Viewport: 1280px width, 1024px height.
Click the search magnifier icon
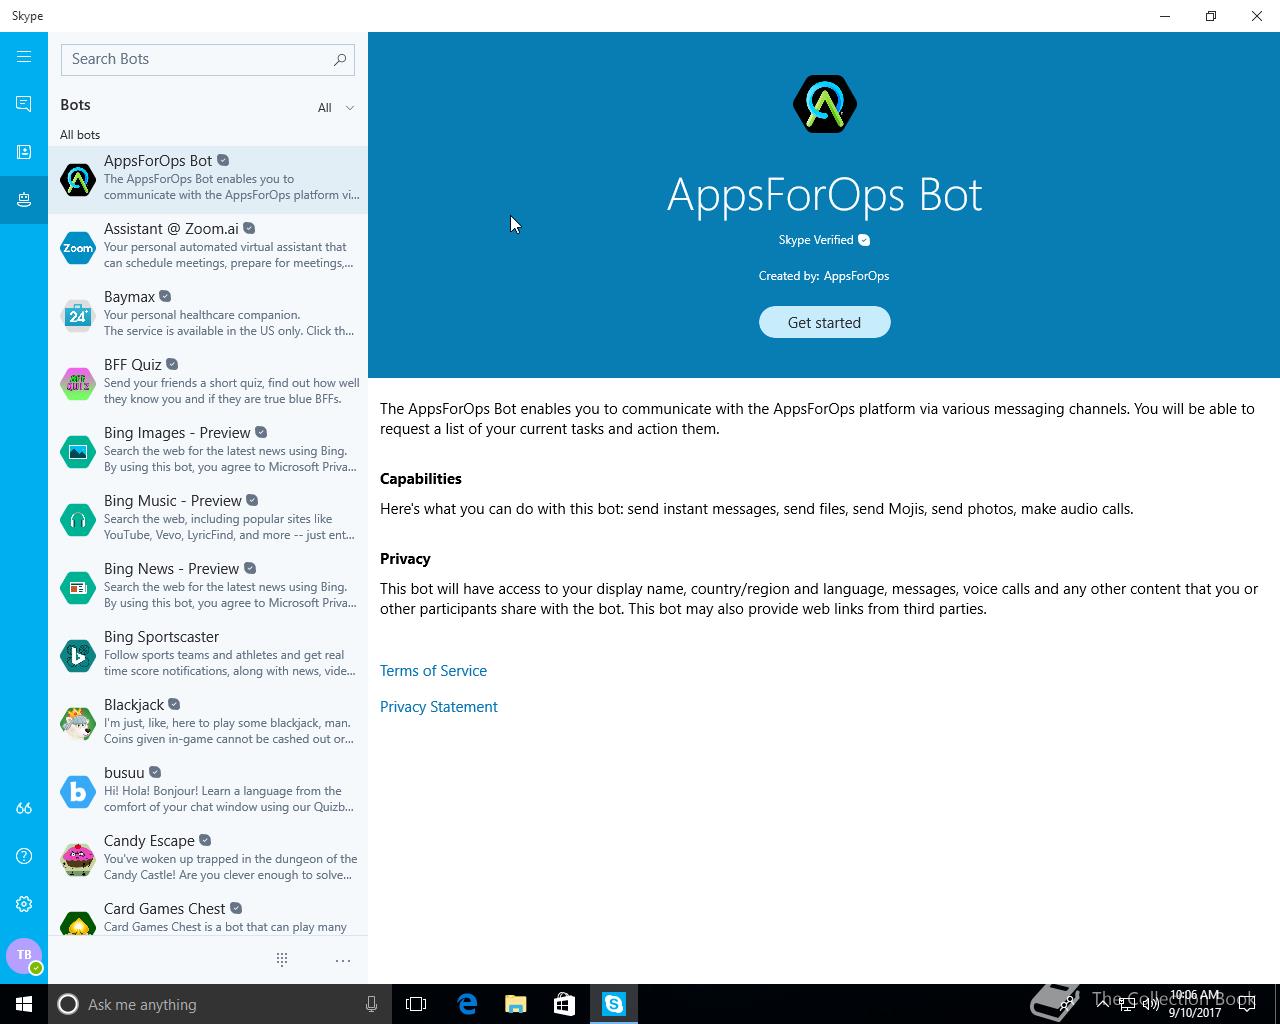[x=340, y=60]
